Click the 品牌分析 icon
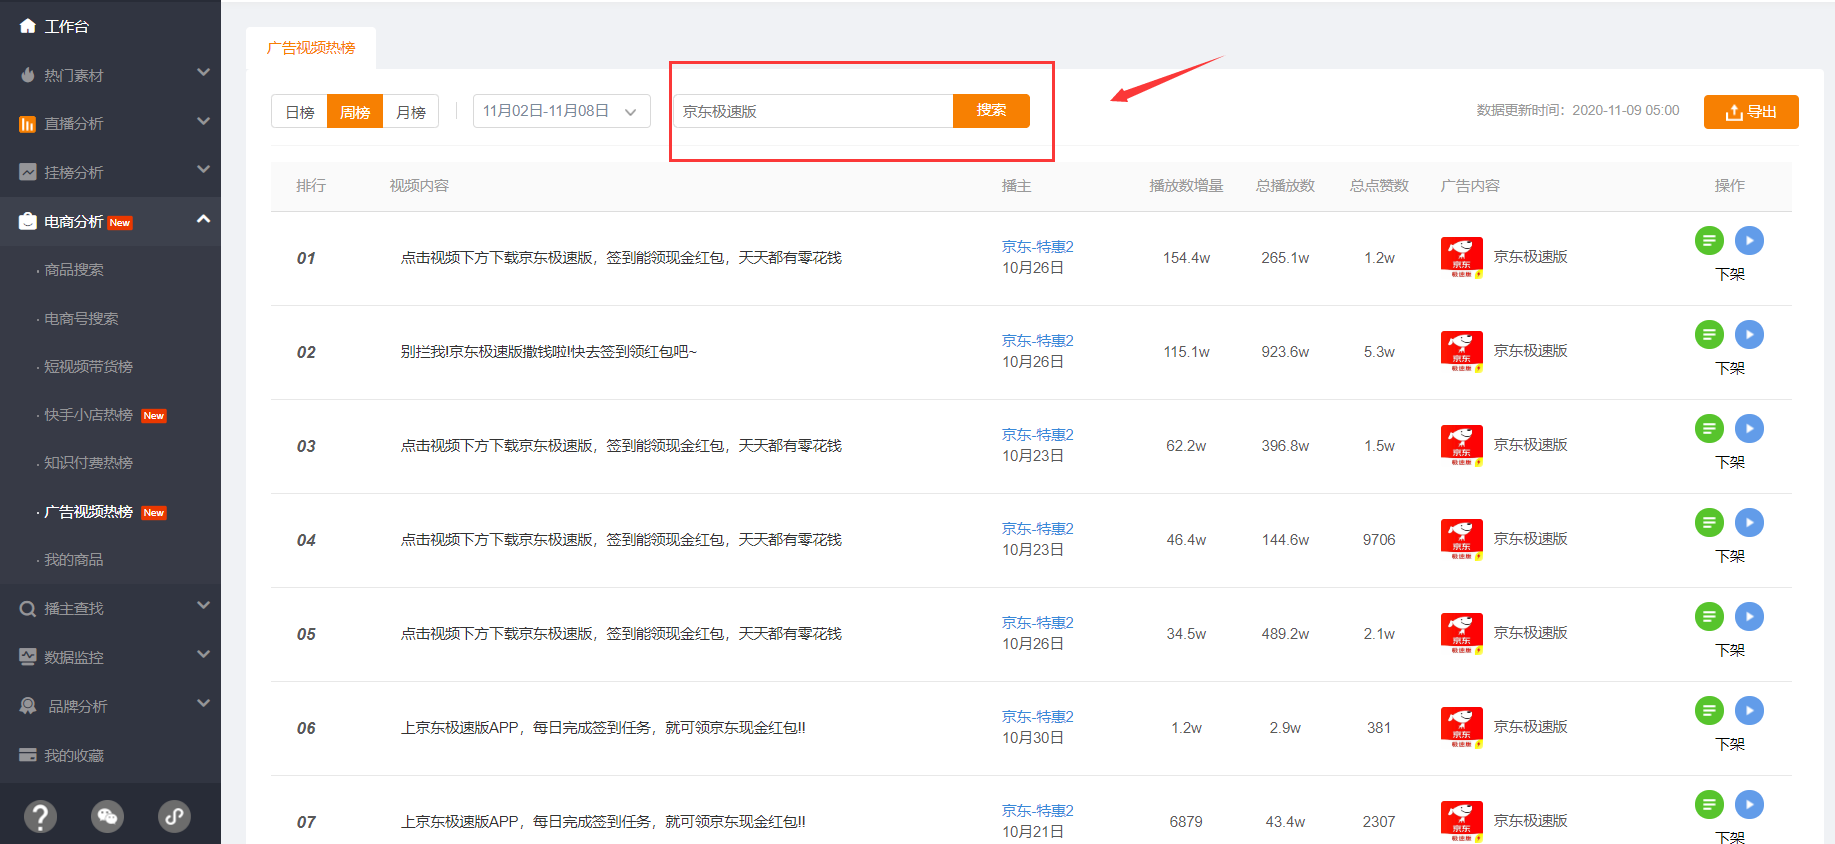 pyautogui.click(x=28, y=706)
